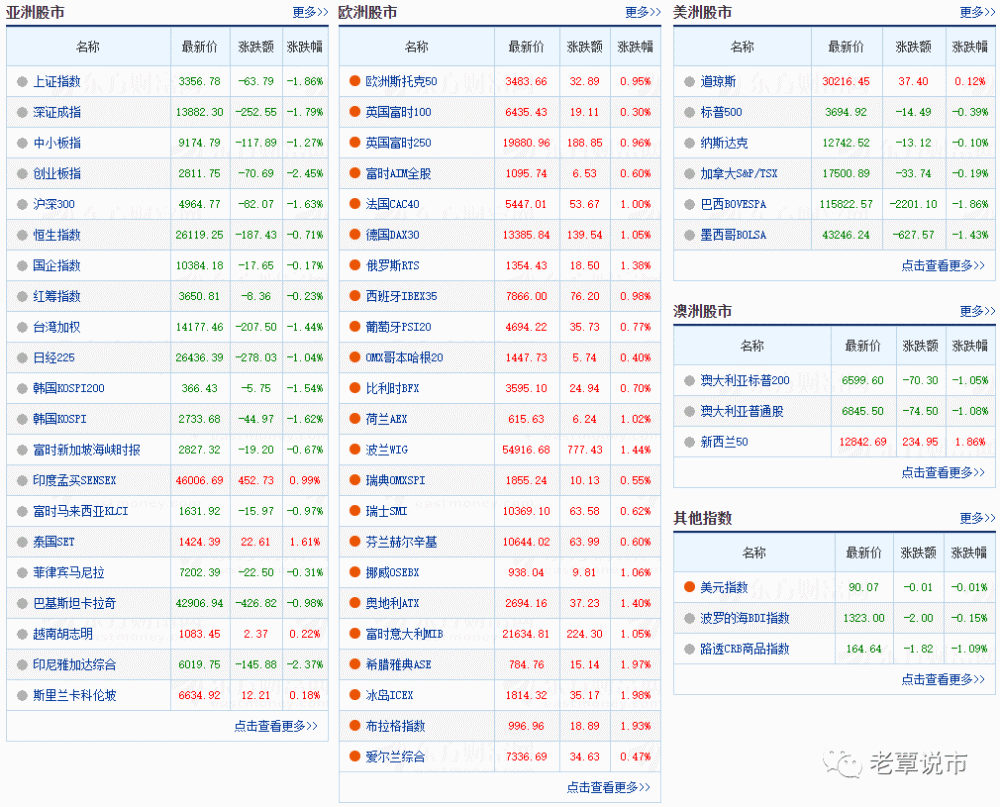Viewport: 1000px width, 807px height.
Task: Click the orange dot beside 法国CAC40
Action: tap(355, 204)
